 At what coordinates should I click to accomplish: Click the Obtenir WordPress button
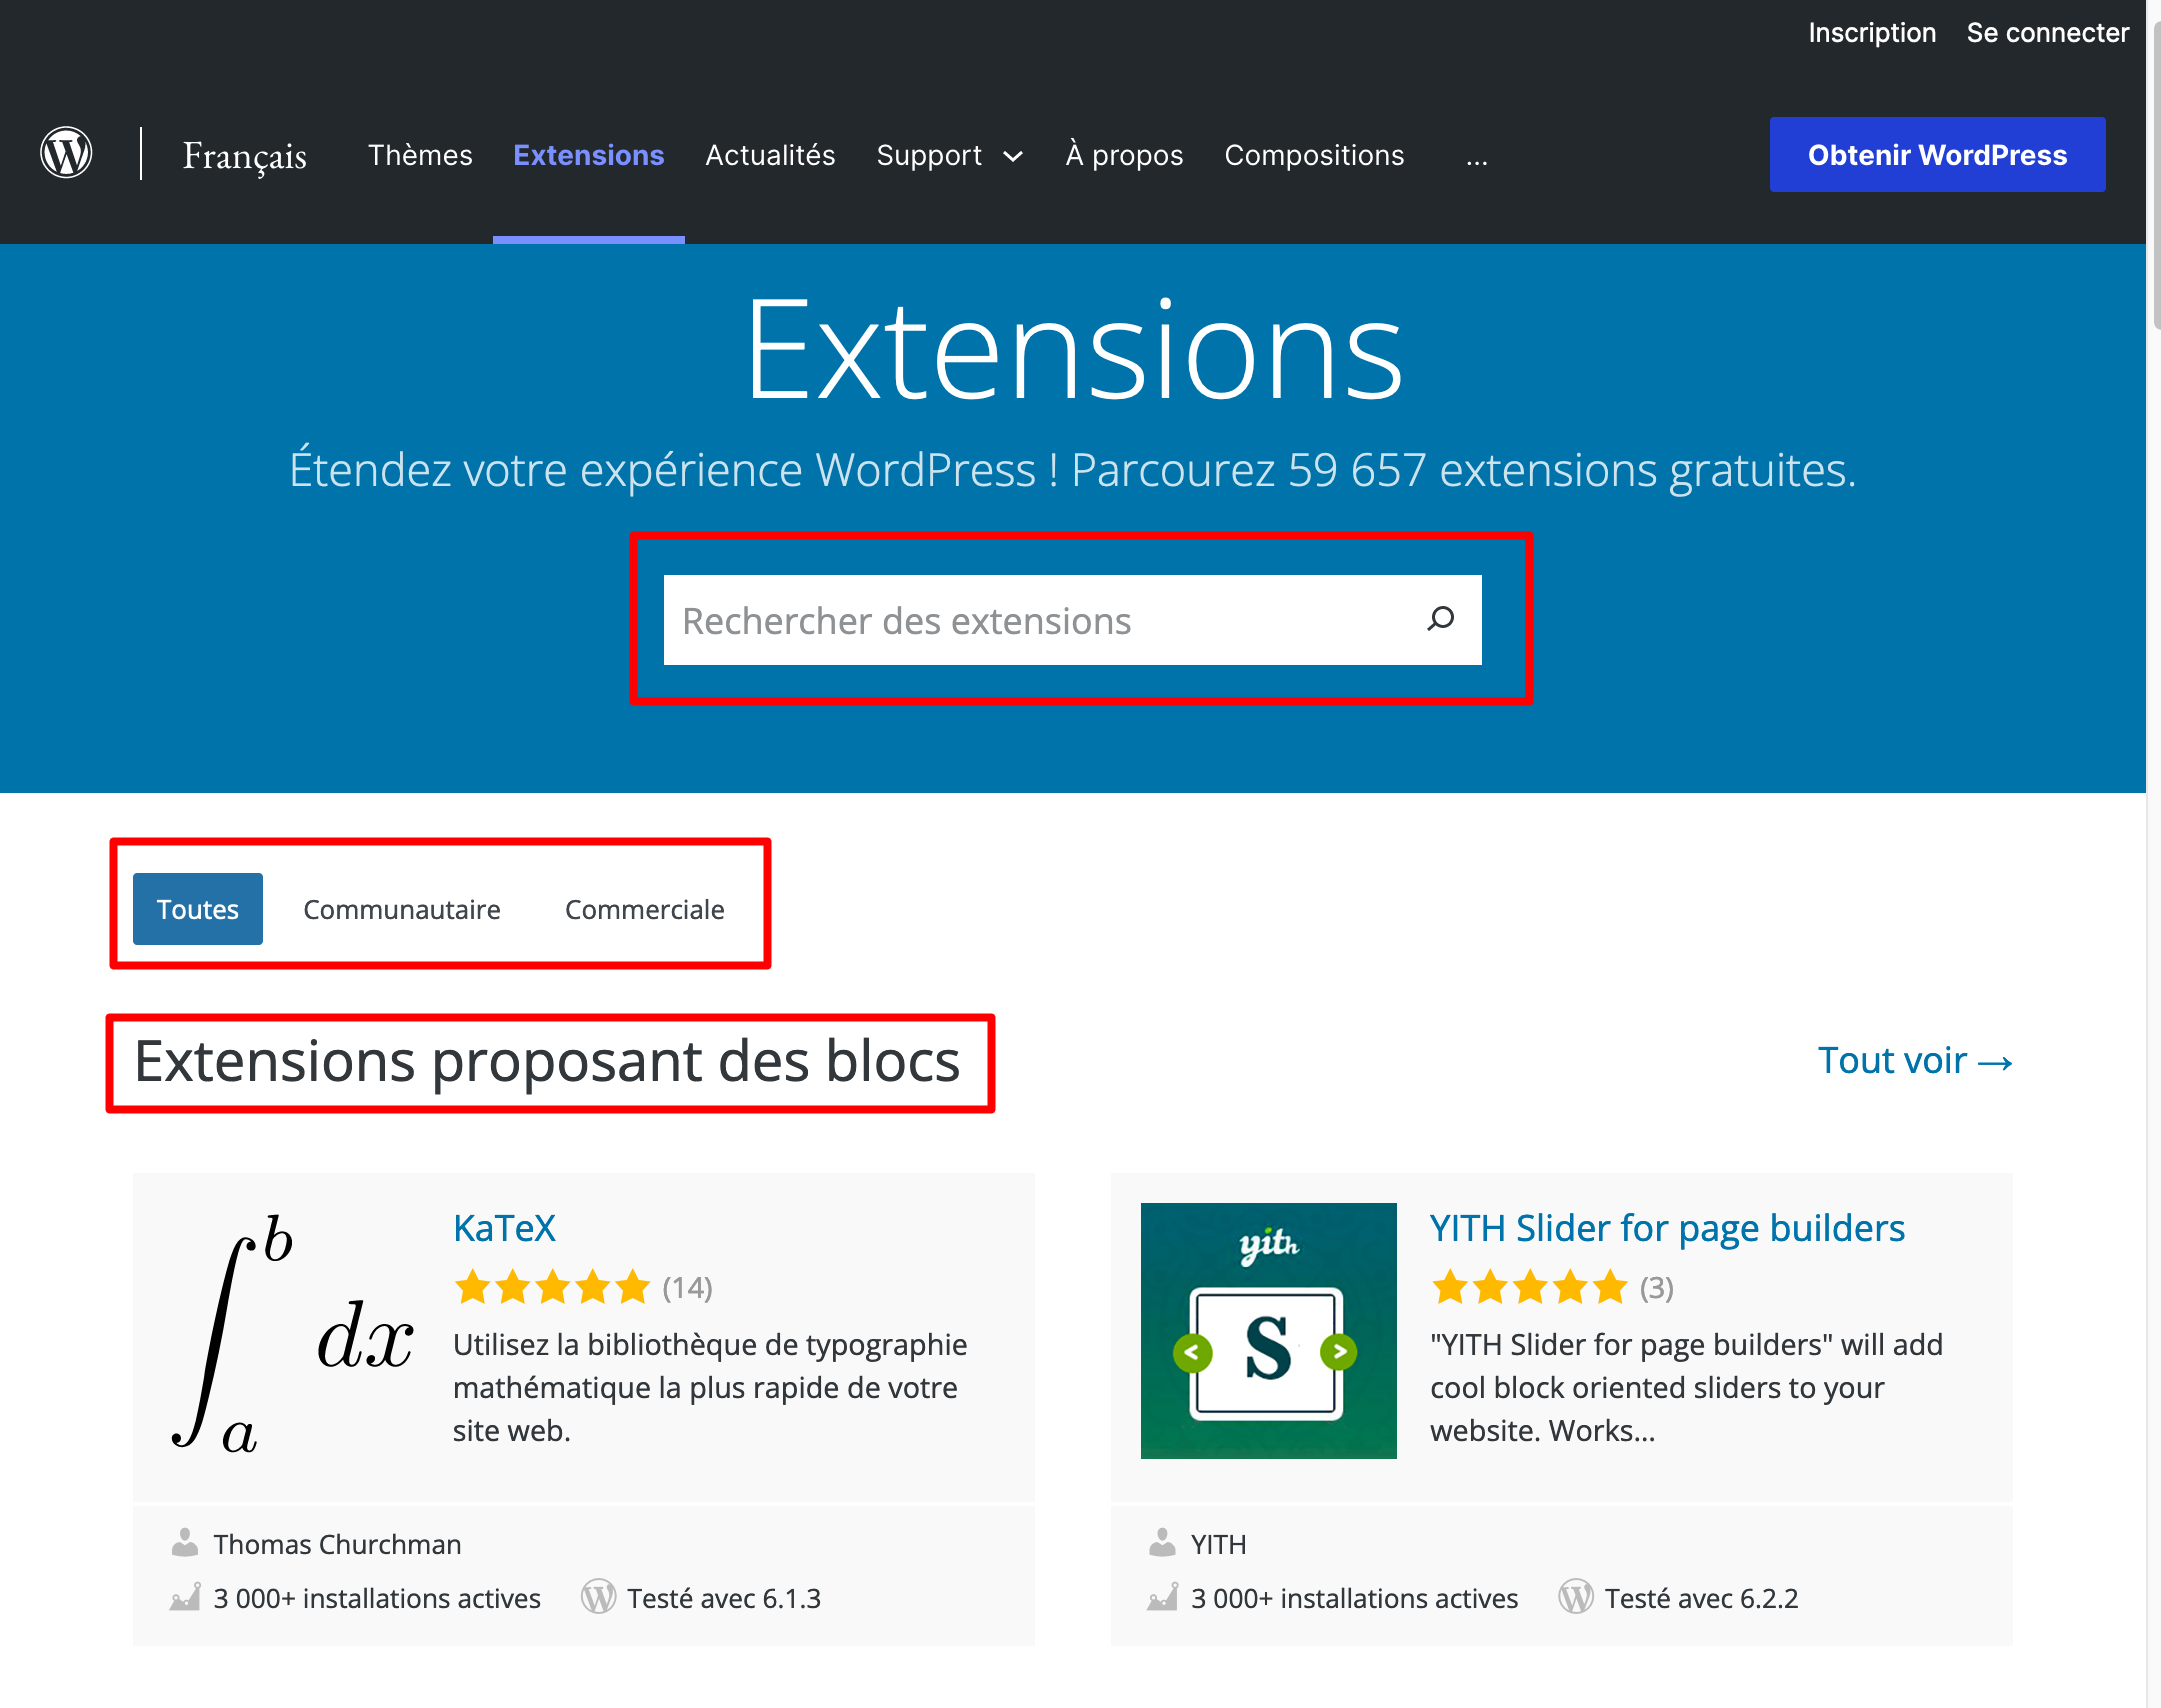pos(1936,154)
